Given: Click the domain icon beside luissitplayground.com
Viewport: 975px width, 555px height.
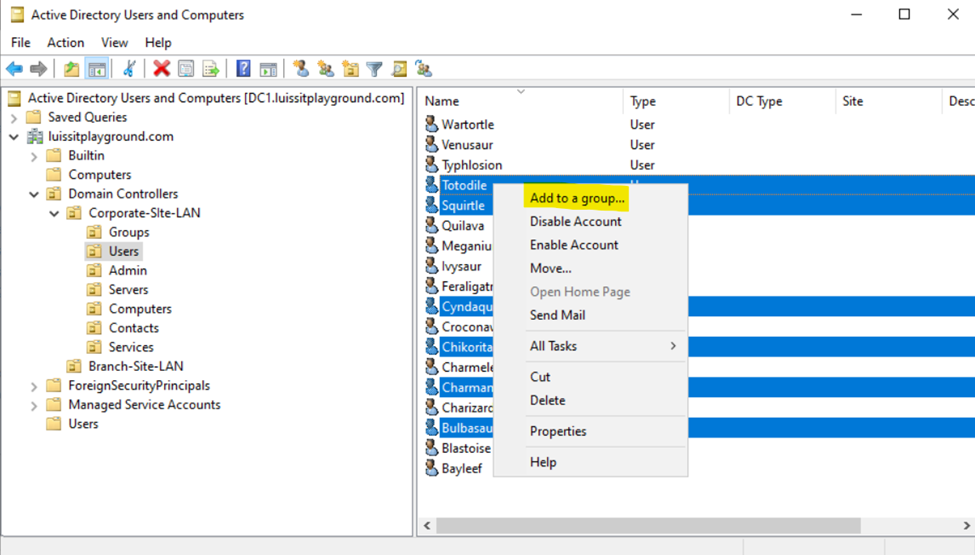Looking at the screenshot, I should pyautogui.click(x=35, y=136).
